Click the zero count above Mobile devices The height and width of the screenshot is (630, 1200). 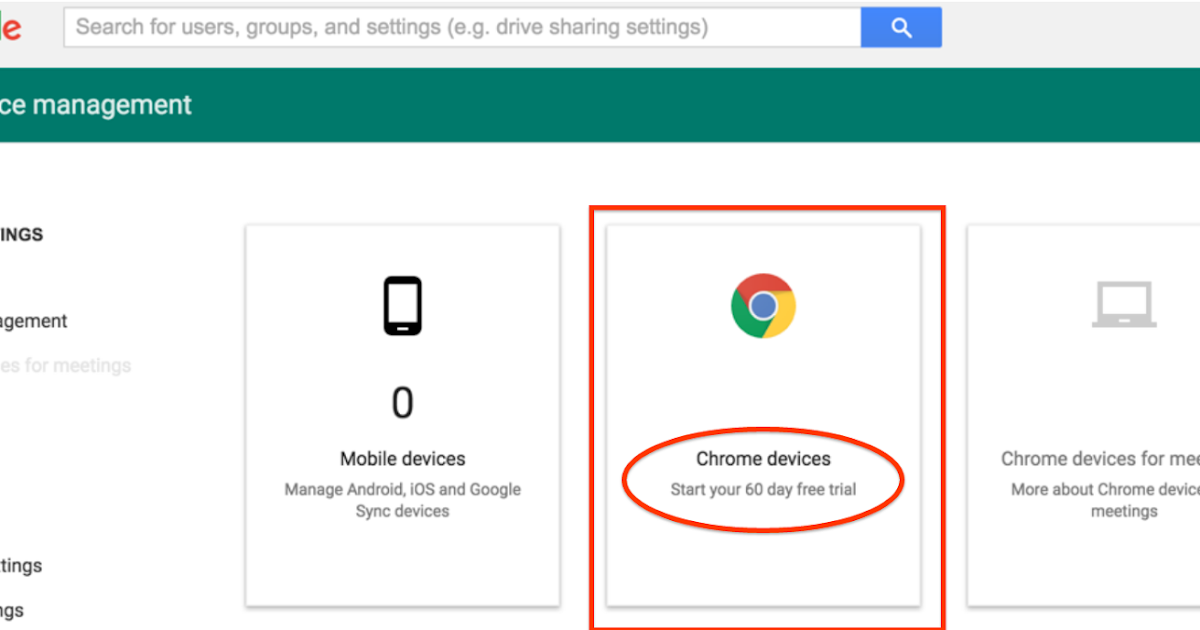click(x=402, y=402)
